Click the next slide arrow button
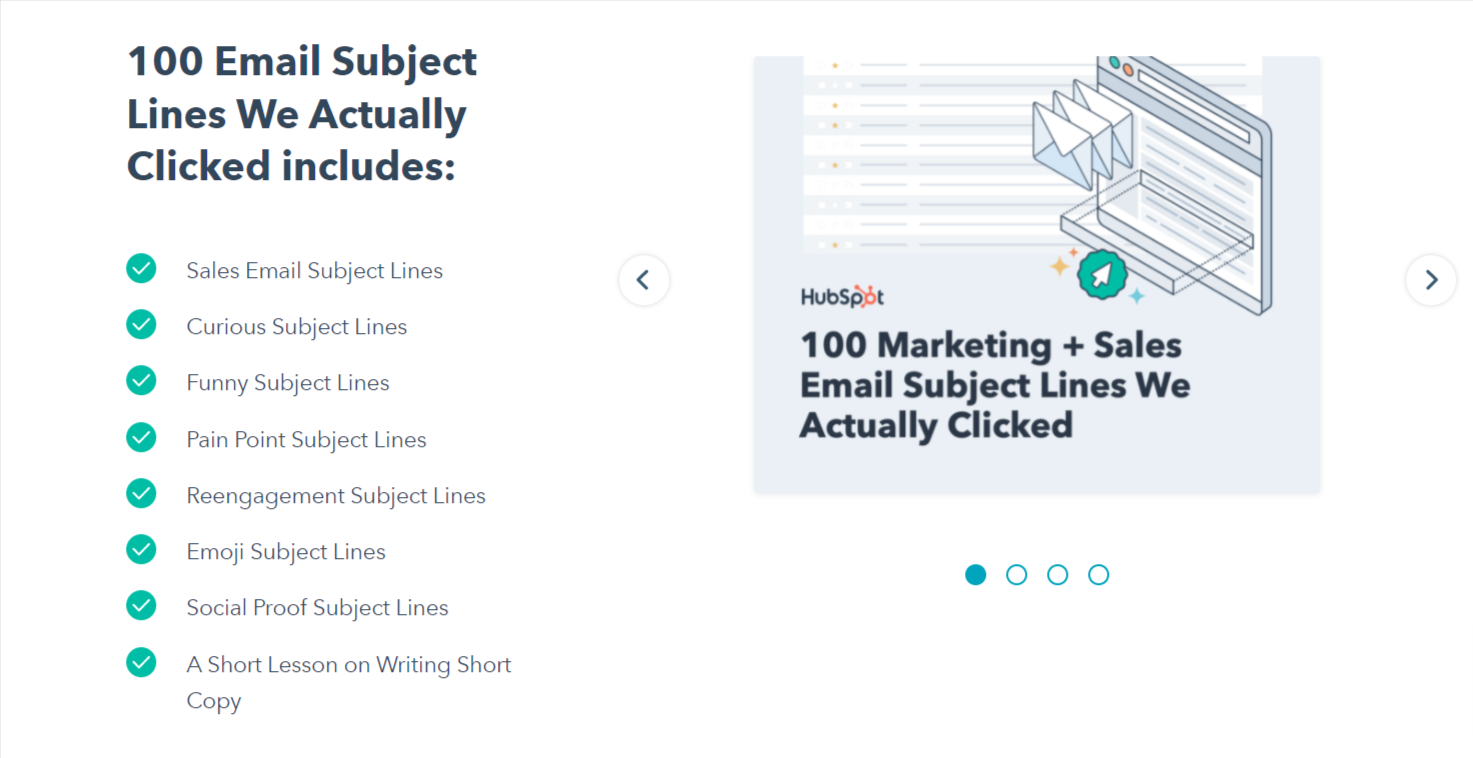The image size is (1473, 758). click(1431, 280)
